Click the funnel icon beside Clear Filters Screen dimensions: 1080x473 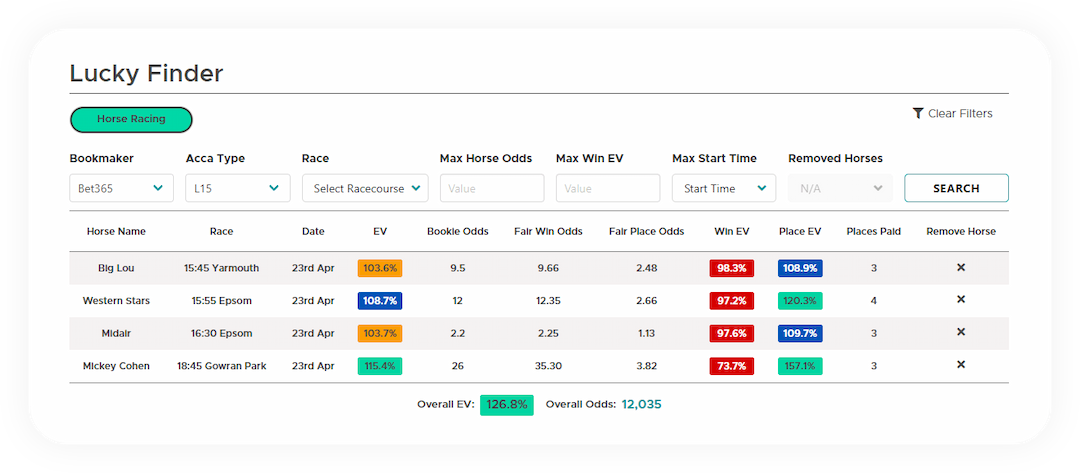918,114
